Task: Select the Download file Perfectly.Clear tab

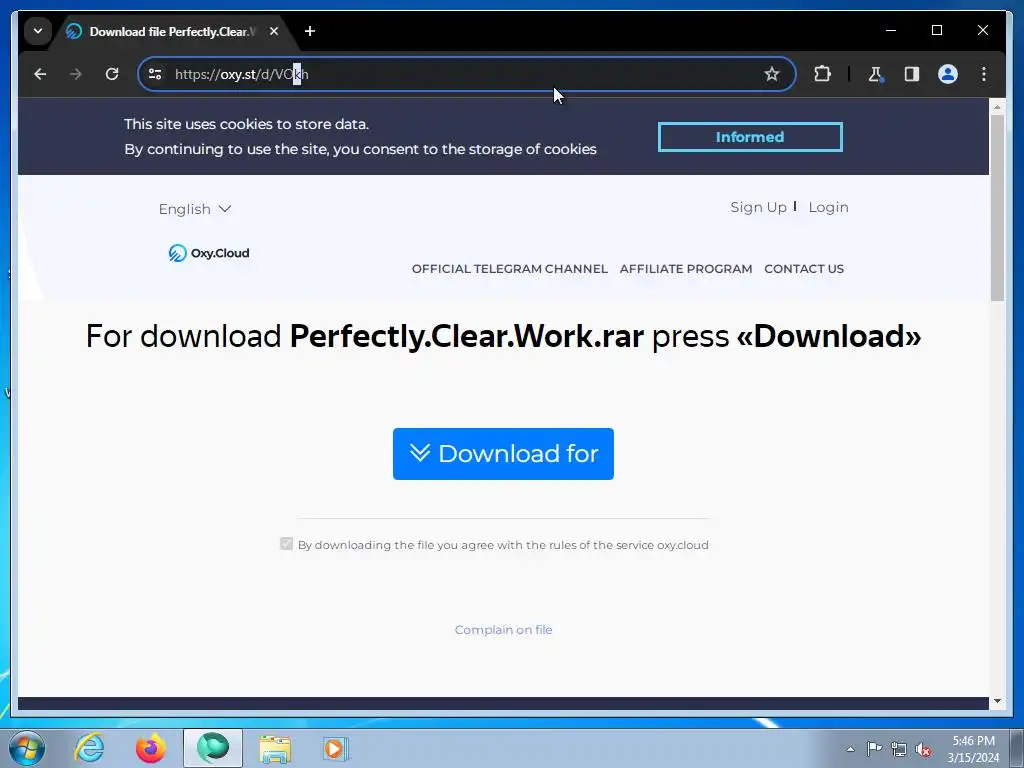Action: [x=172, y=31]
